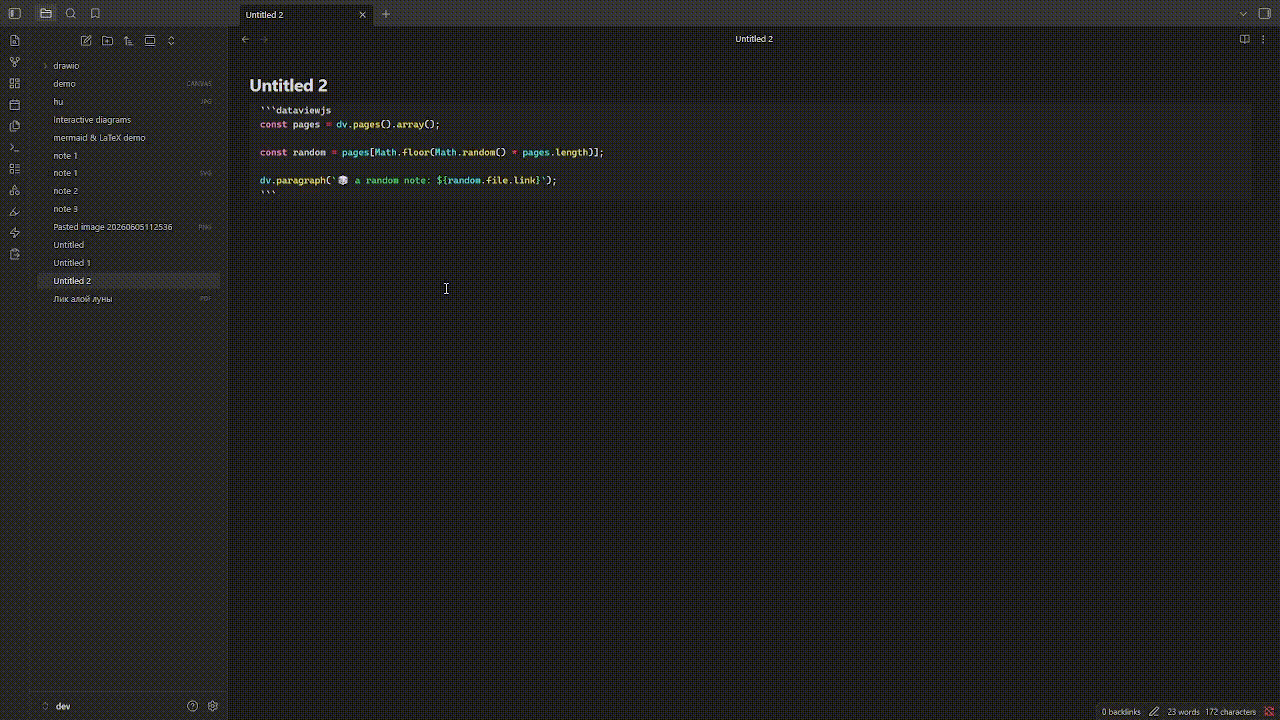1280x720 pixels.
Task: Open mermaid & LaTeX demo note
Action: [129, 138]
